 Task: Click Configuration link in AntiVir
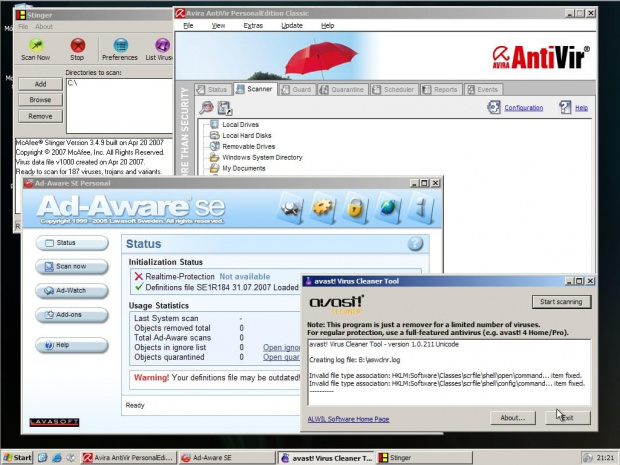click(x=524, y=108)
